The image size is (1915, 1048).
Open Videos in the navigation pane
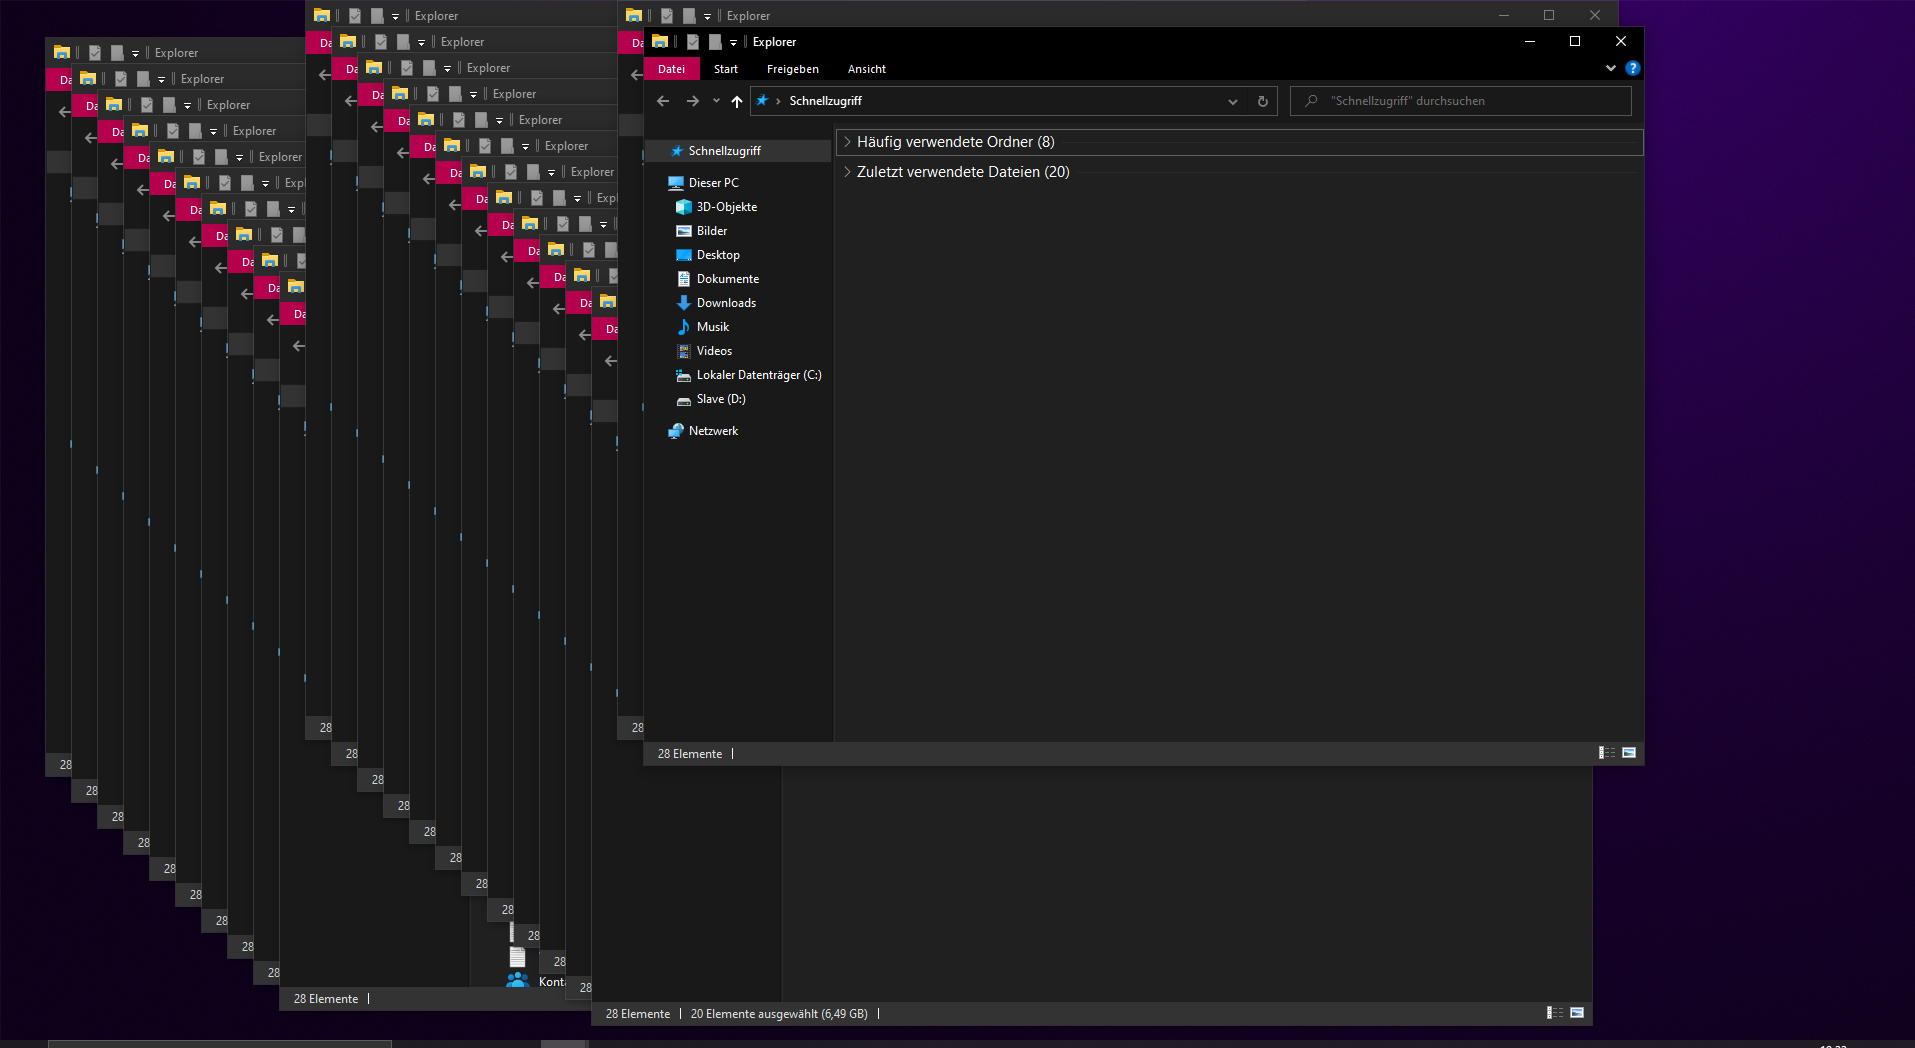point(714,351)
